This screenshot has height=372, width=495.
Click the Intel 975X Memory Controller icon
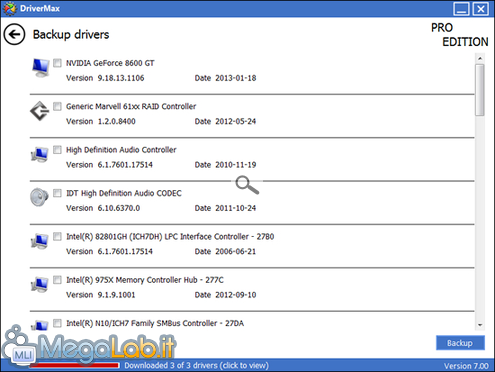pos(40,285)
